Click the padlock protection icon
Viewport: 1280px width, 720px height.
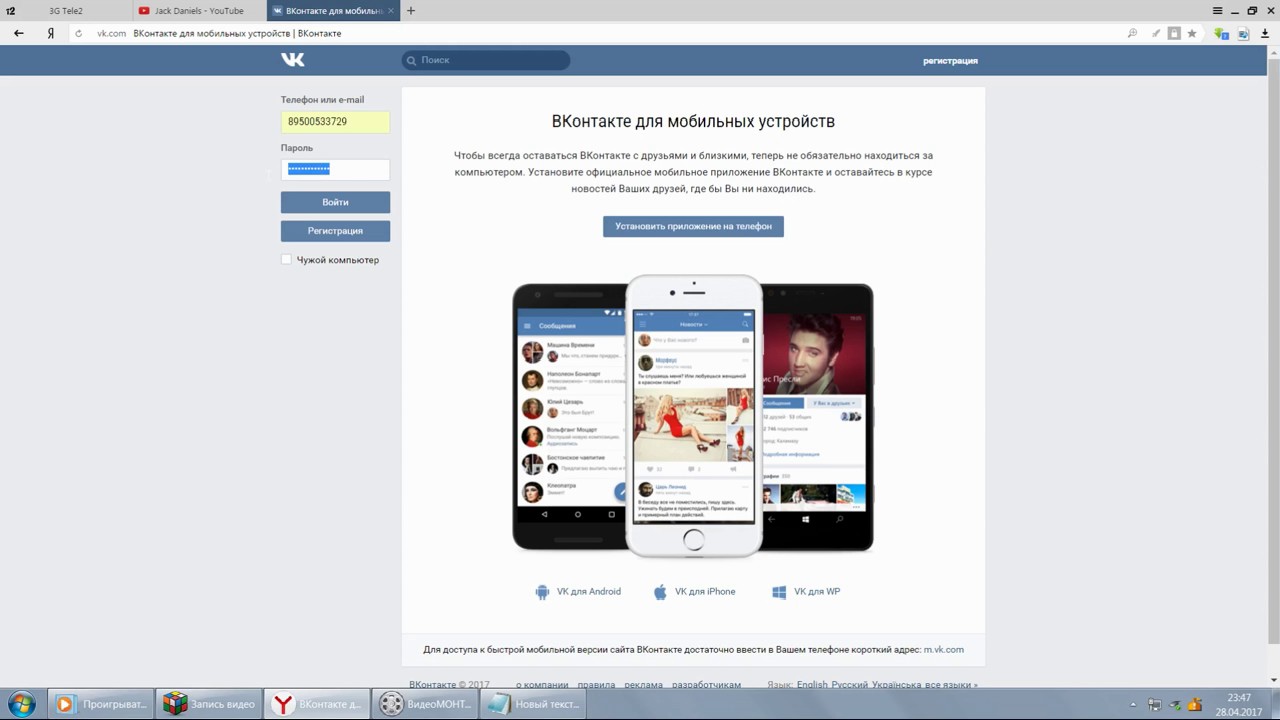pyautogui.click(x=1174, y=33)
